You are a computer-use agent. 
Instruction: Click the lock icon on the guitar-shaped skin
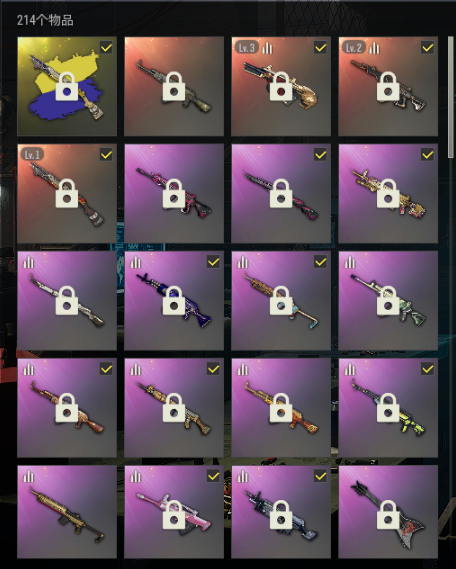[388, 515]
